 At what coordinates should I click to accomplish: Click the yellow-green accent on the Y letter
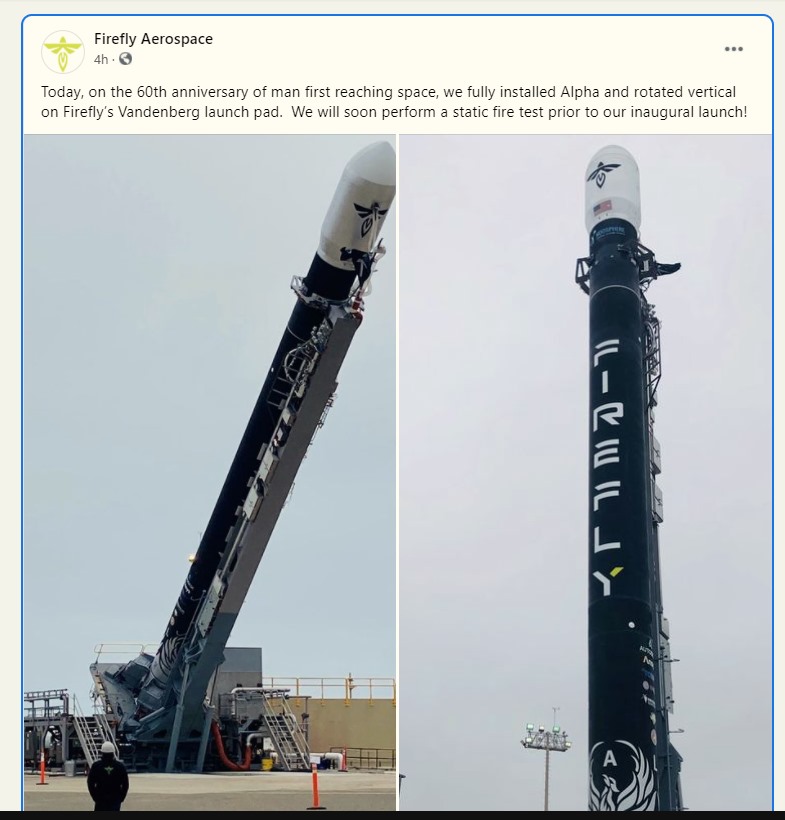tap(617, 572)
